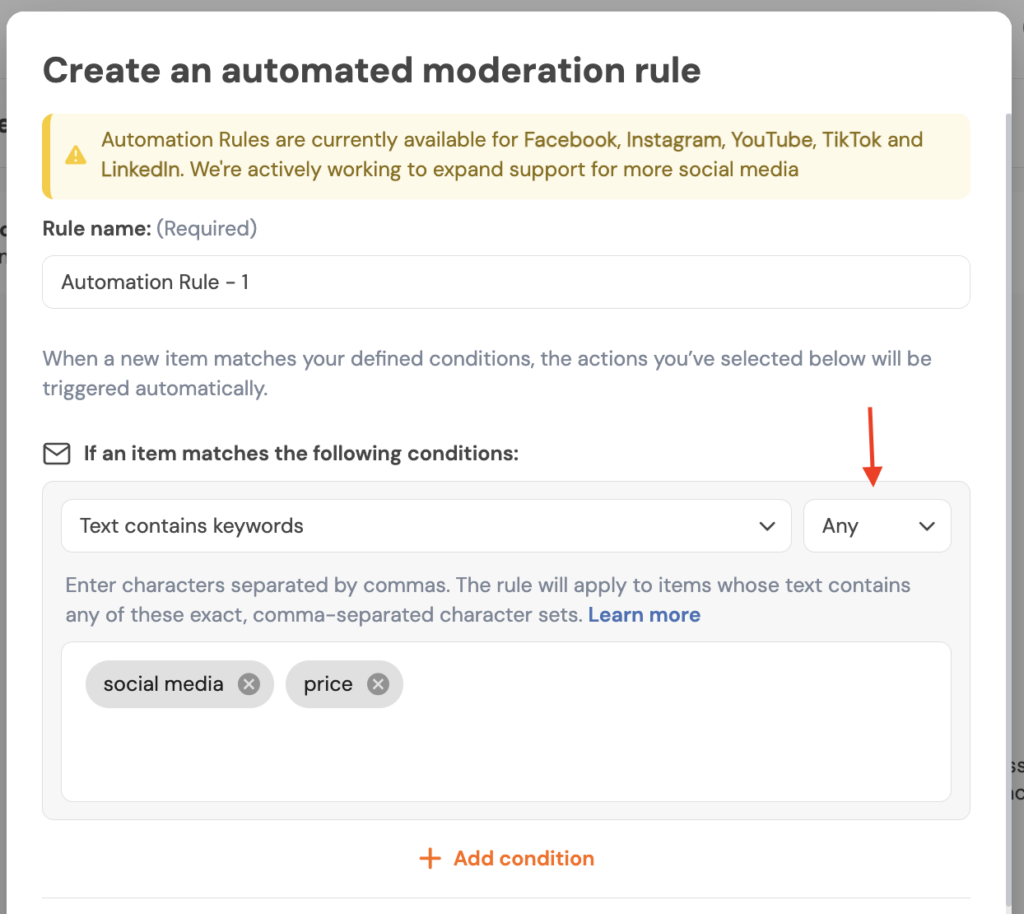Expand the chevron next to "Any"

(x=927, y=526)
